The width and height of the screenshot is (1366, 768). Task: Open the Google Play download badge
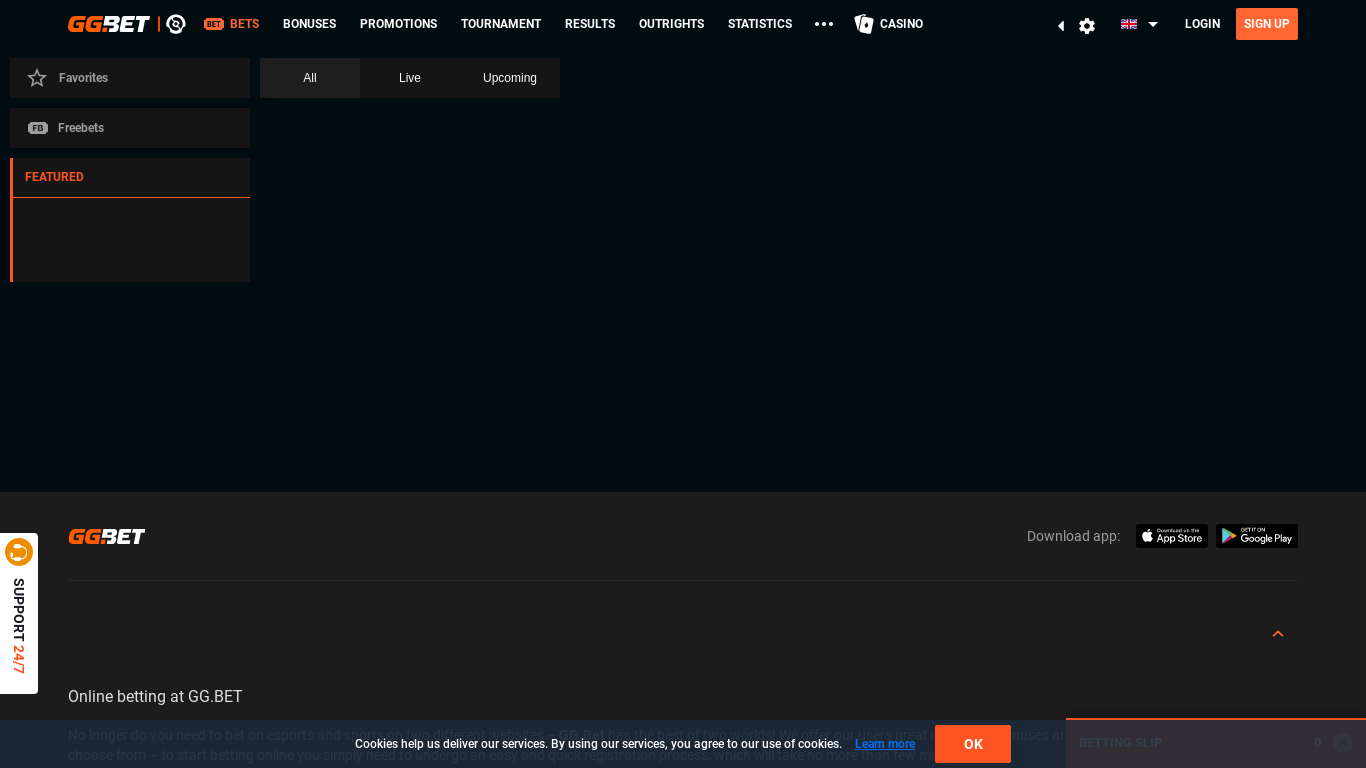[x=1257, y=536]
